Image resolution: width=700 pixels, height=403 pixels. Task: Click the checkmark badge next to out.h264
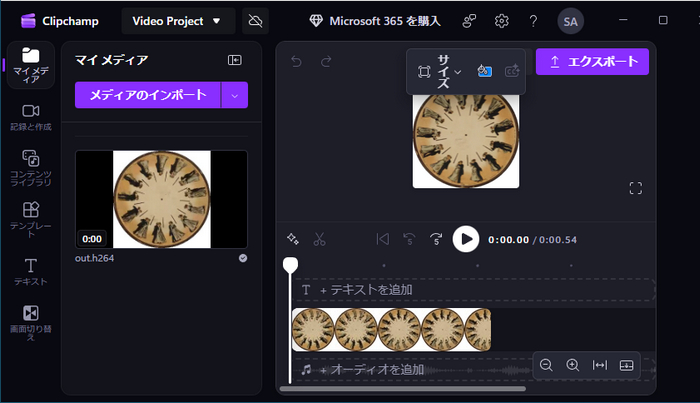pos(243,258)
